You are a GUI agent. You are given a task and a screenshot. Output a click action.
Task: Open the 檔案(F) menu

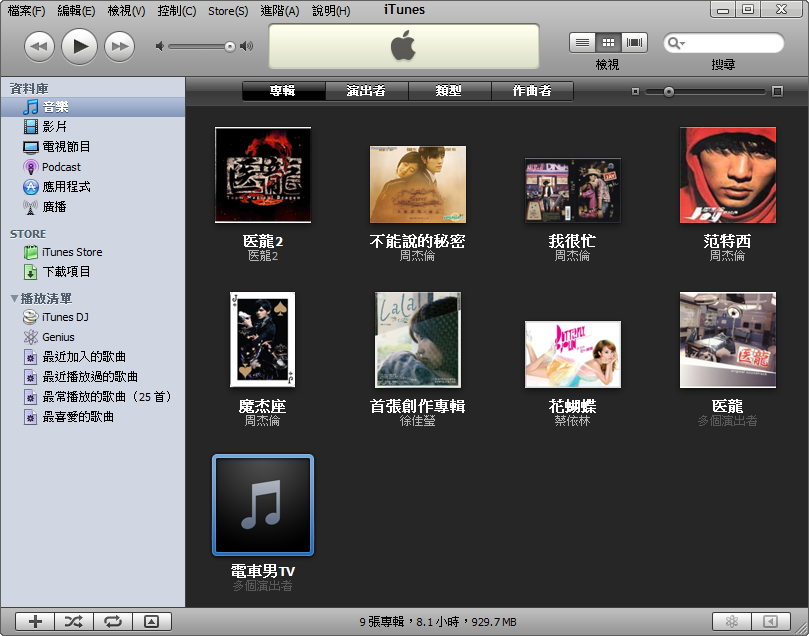pos(26,10)
